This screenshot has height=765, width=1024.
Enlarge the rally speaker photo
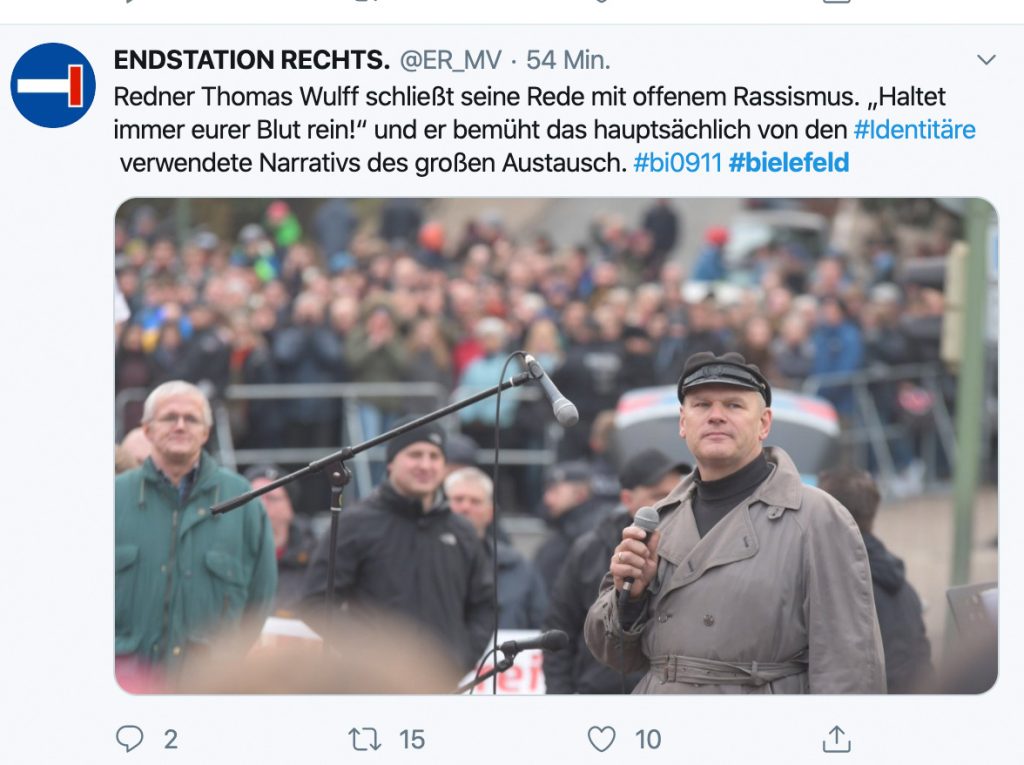click(556, 446)
